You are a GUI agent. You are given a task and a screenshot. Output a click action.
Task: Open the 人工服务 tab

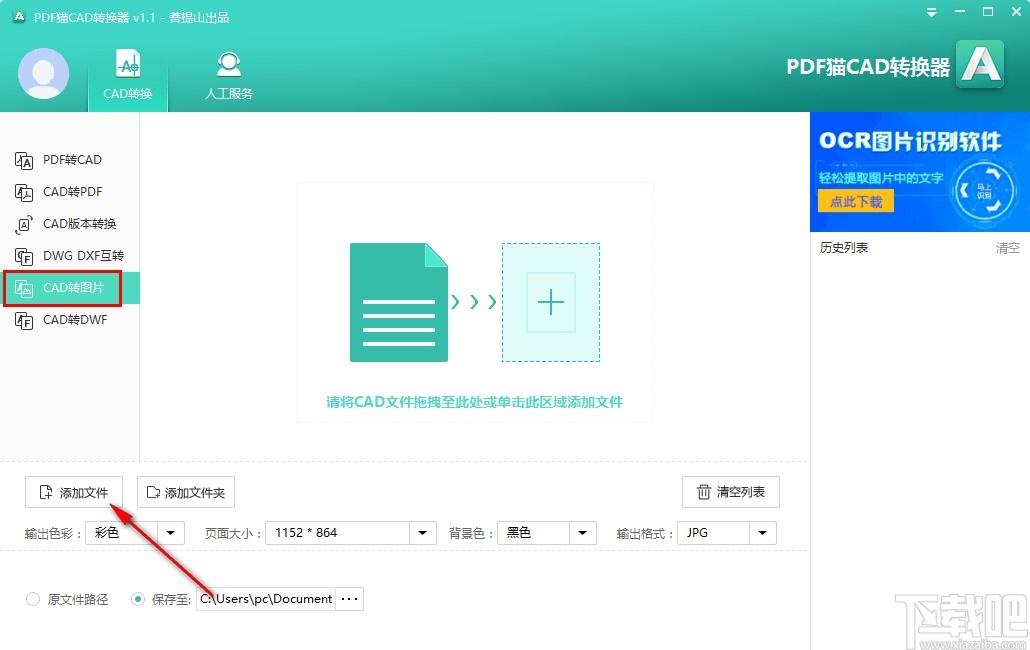[229, 76]
